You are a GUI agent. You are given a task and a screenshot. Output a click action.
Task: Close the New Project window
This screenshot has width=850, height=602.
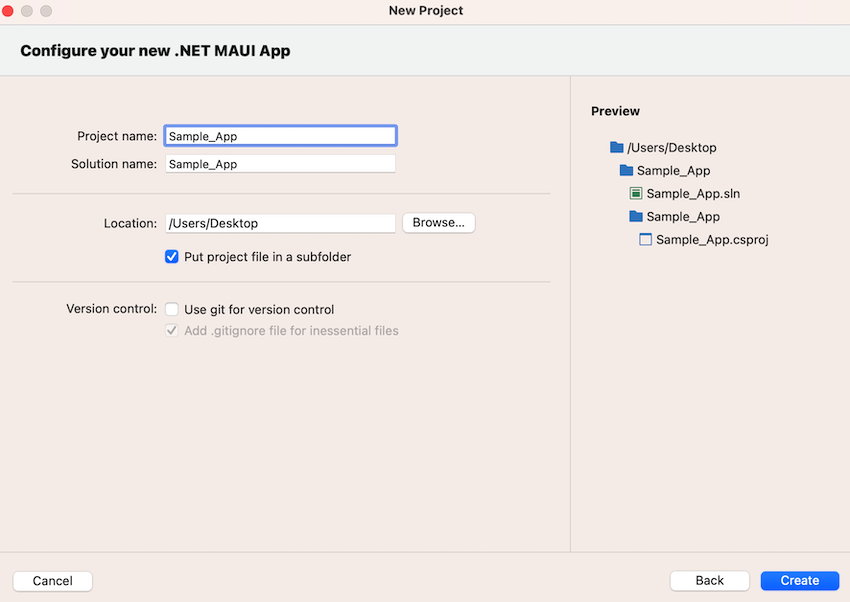point(8,11)
